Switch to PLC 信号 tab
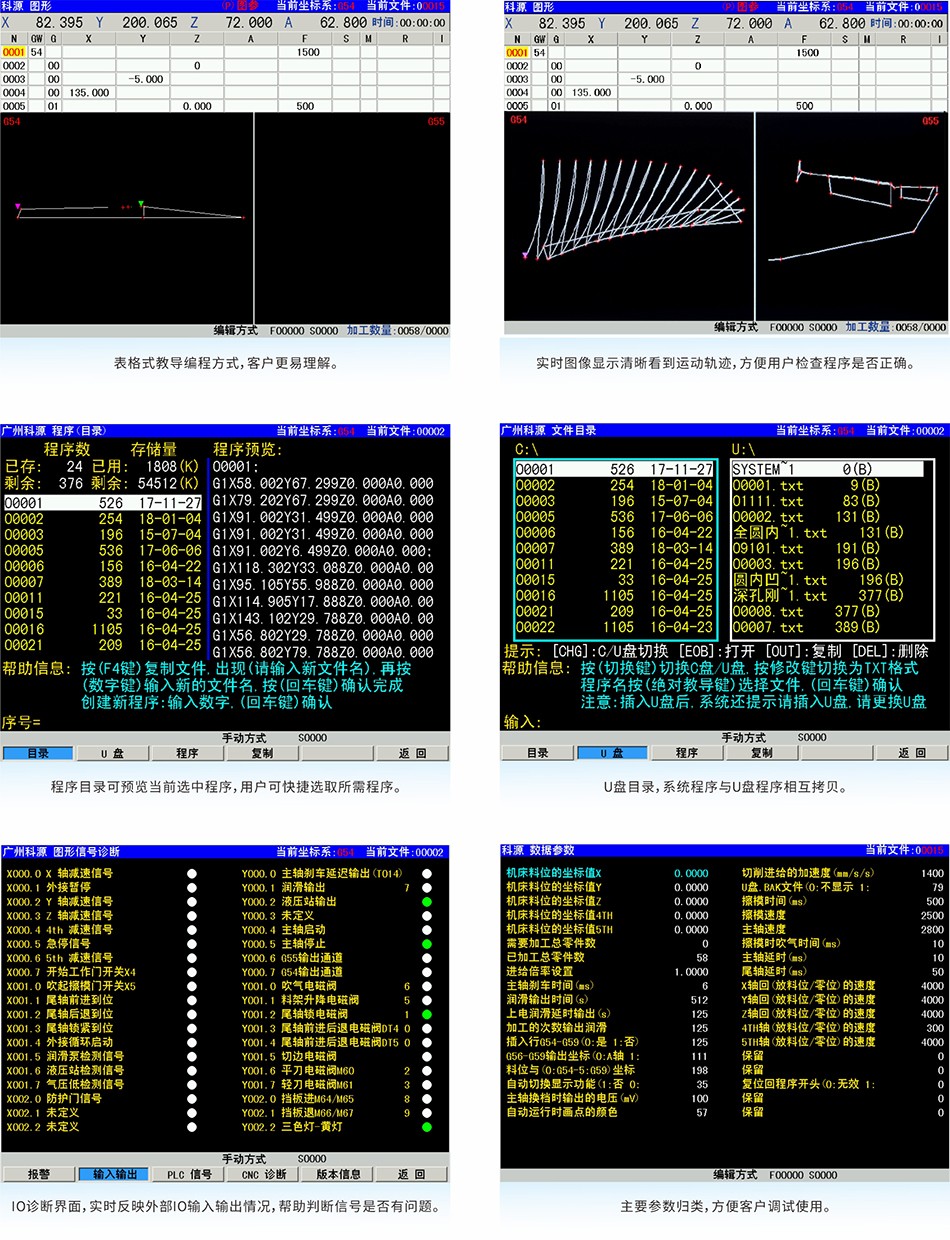This screenshot has height=1240, width=950. click(187, 1174)
